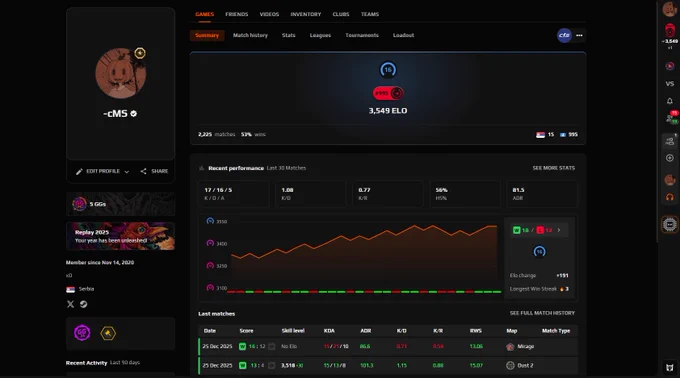Screen dimensions: 680x378
Task: Click the verified badge next to -cMS
Action: 134,114
